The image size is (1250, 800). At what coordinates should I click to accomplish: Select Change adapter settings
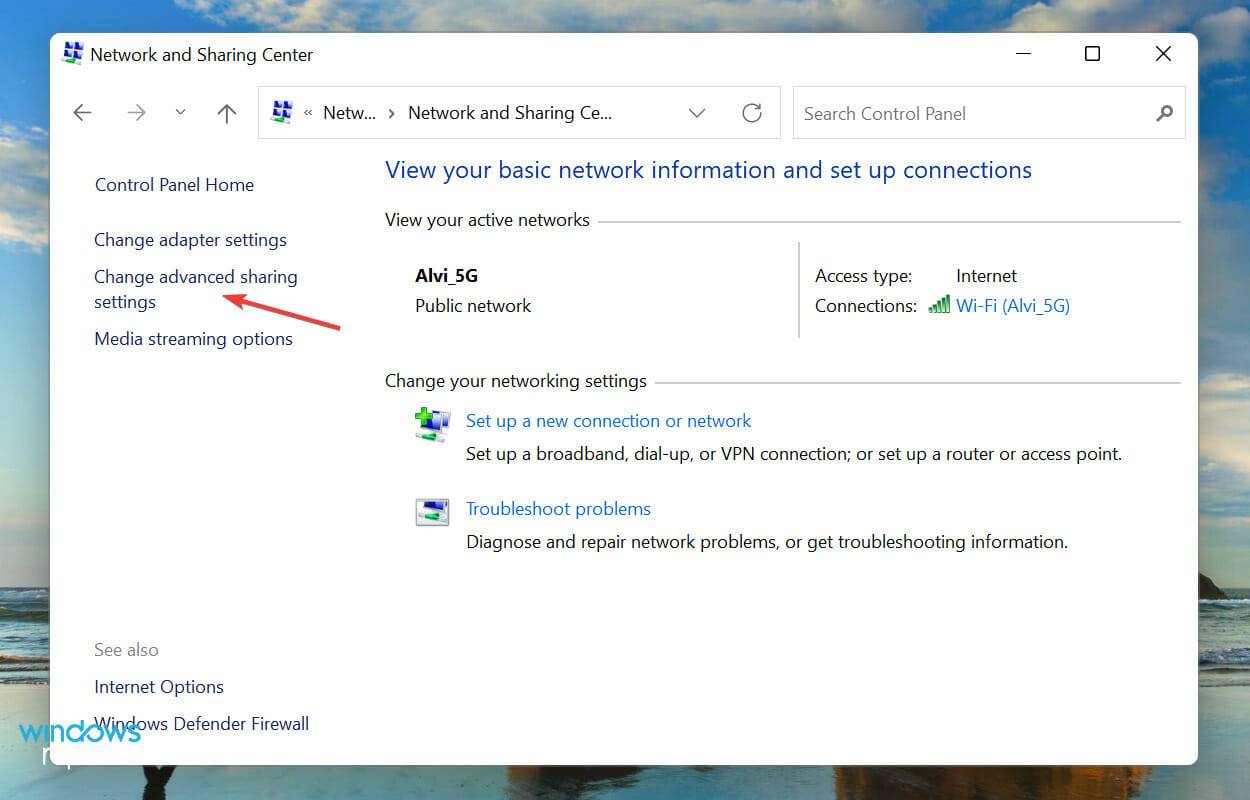(x=190, y=240)
